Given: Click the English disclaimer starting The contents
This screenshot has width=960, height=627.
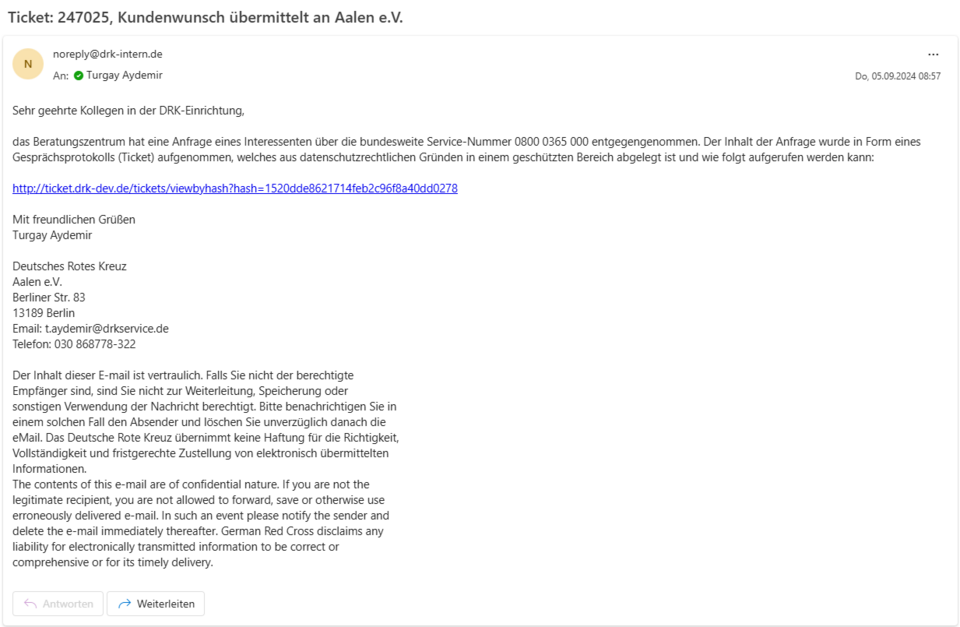Looking at the screenshot, I should tap(201, 524).
